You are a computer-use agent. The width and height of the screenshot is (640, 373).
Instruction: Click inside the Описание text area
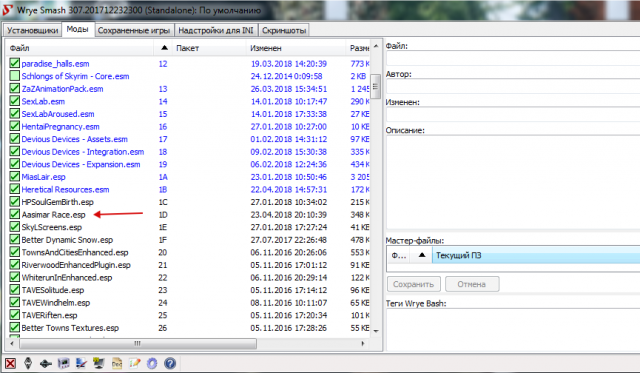[x=513, y=183]
